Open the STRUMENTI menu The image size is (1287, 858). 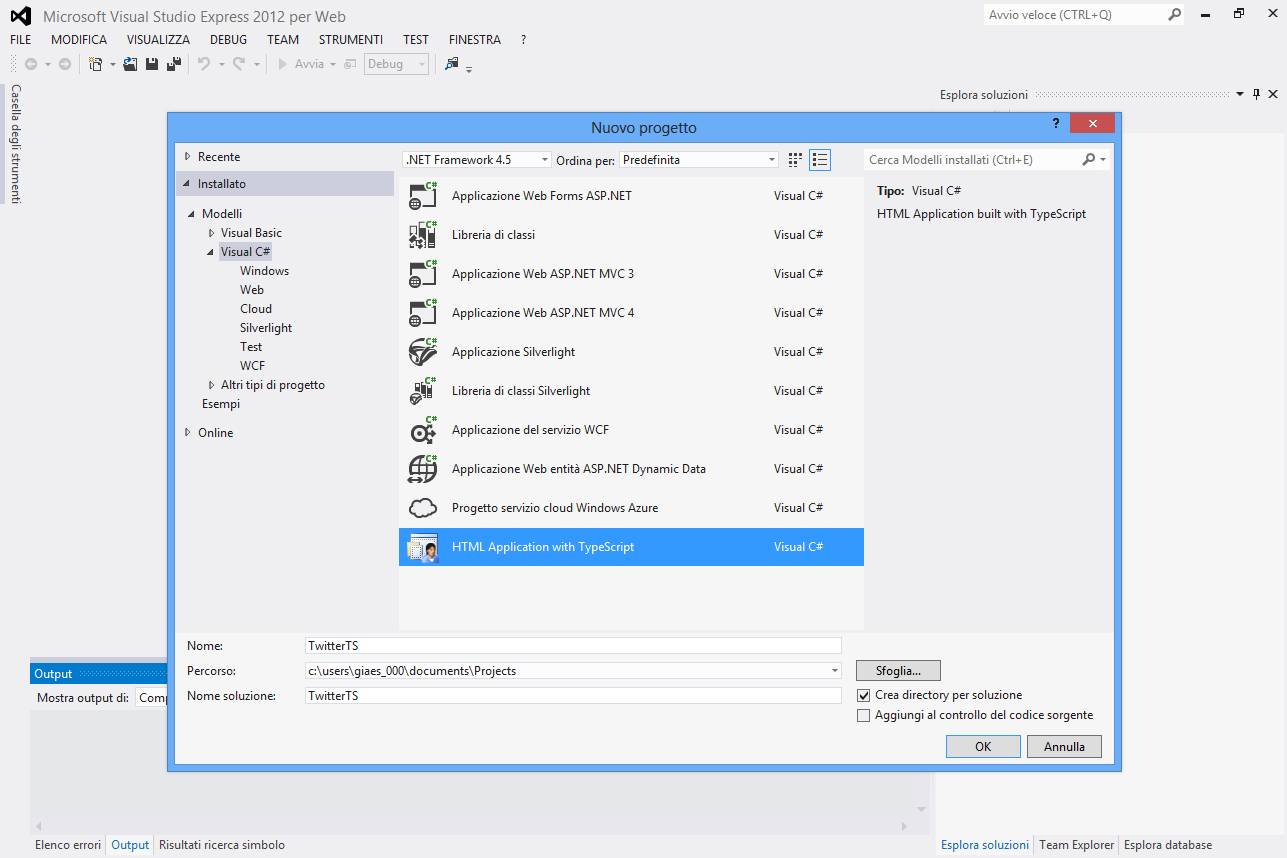pyautogui.click(x=351, y=40)
